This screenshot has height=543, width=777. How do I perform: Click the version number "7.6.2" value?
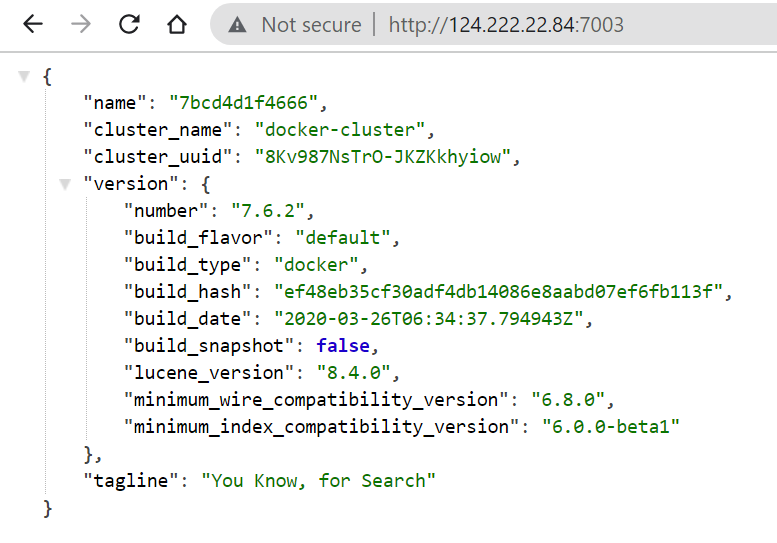coord(273,211)
